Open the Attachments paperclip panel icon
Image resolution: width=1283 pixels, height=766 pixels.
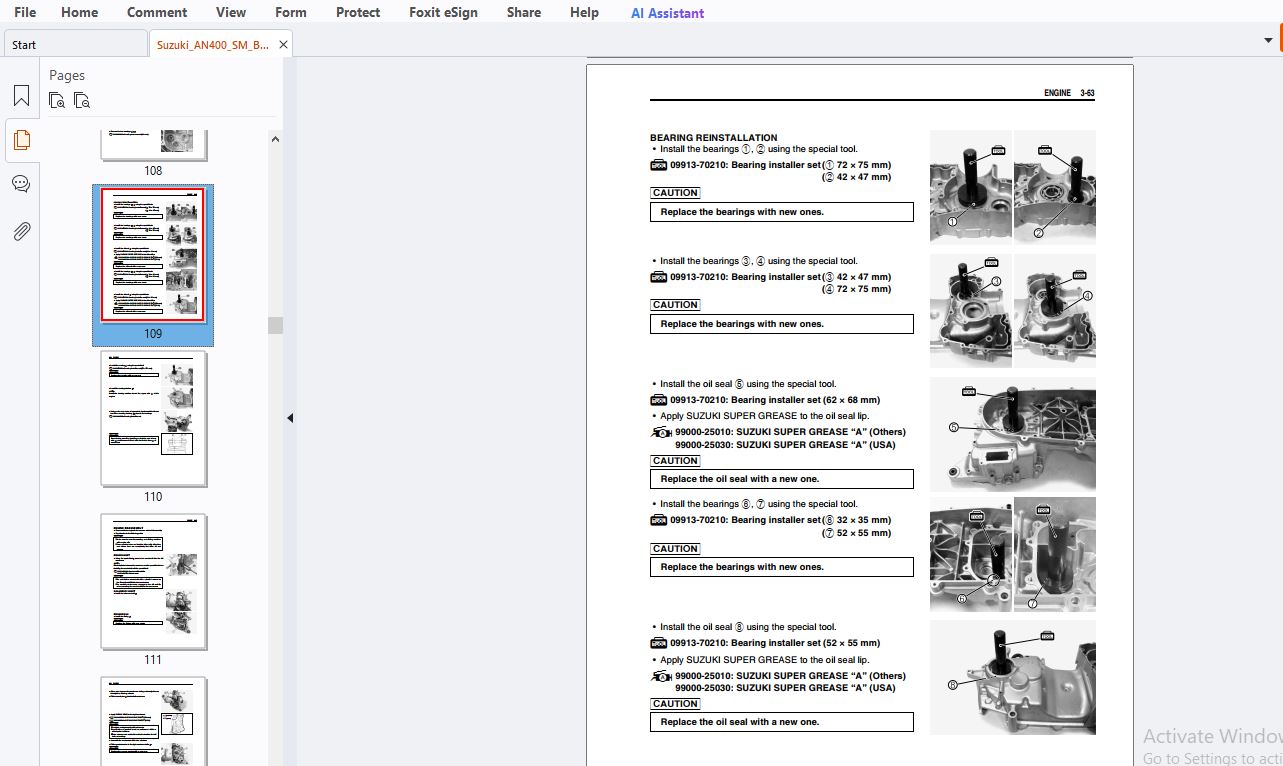tap(21, 231)
